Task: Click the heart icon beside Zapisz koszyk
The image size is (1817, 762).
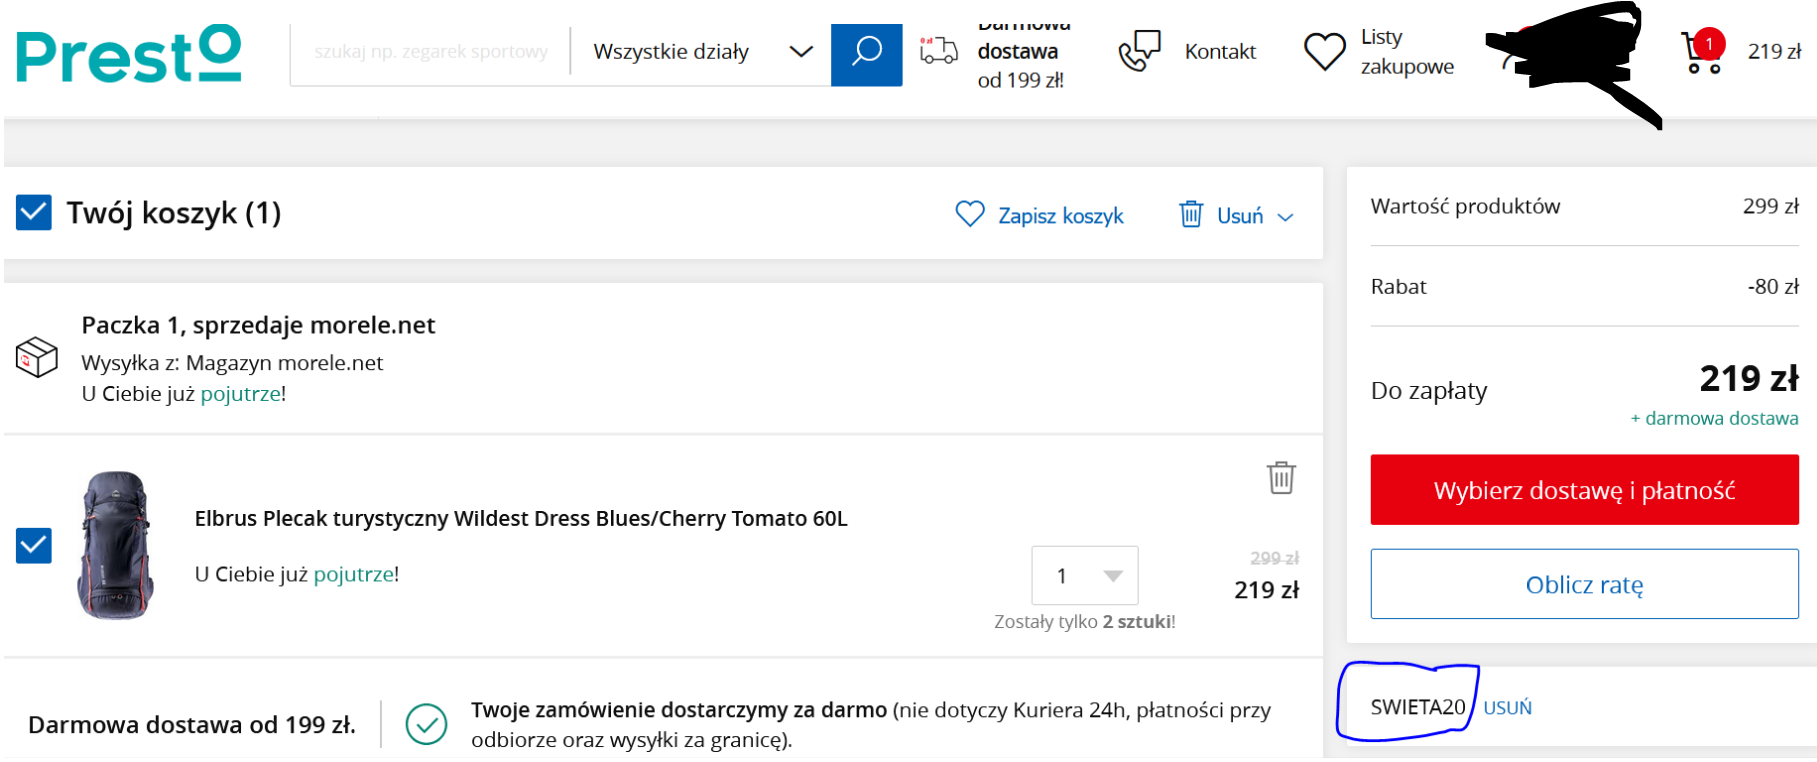Action: point(970,214)
